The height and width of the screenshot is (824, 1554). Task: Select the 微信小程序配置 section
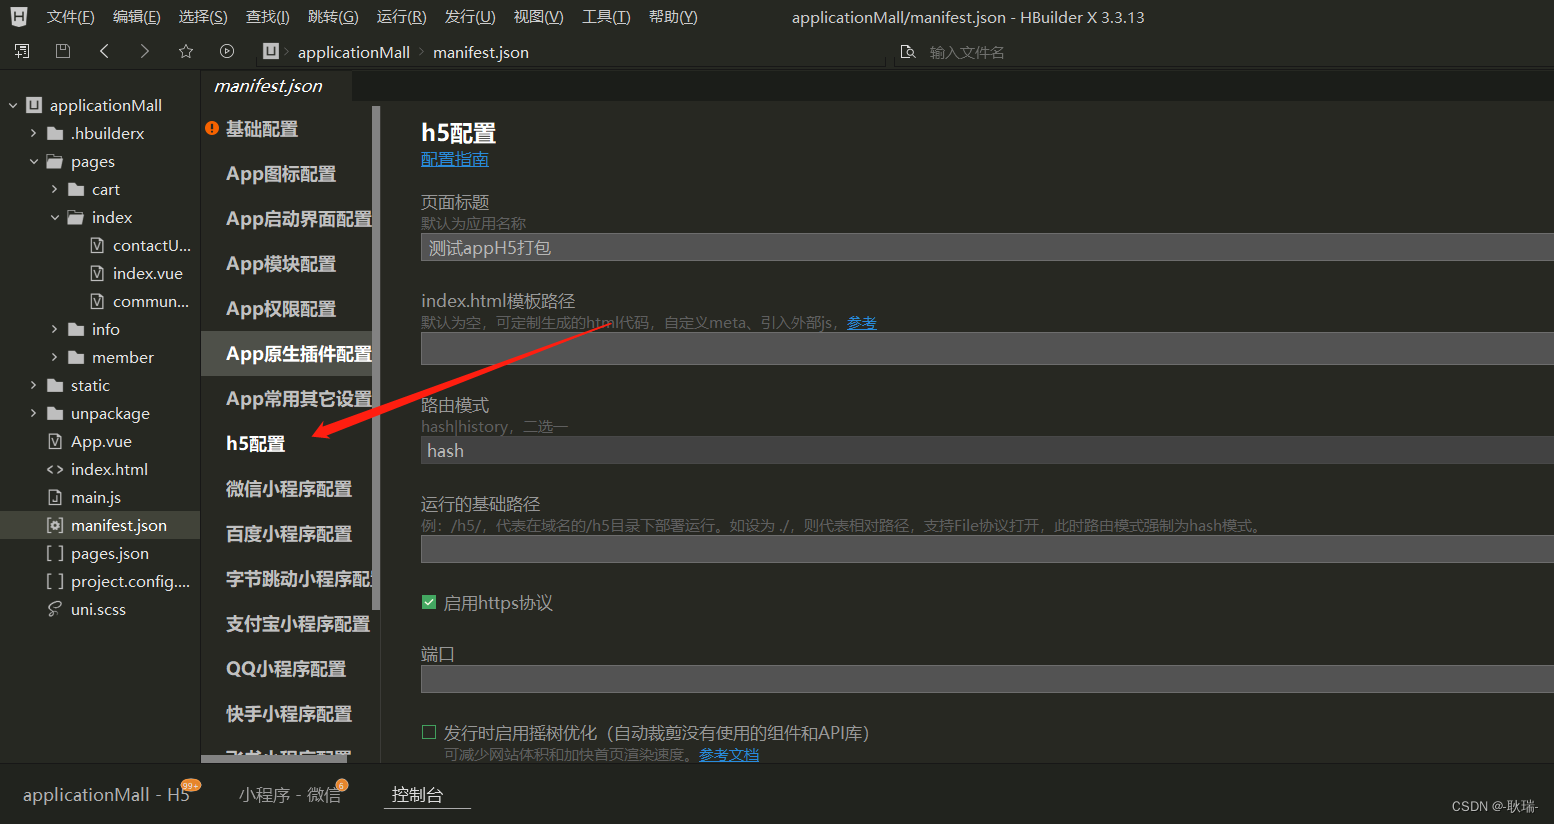coord(289,489)
